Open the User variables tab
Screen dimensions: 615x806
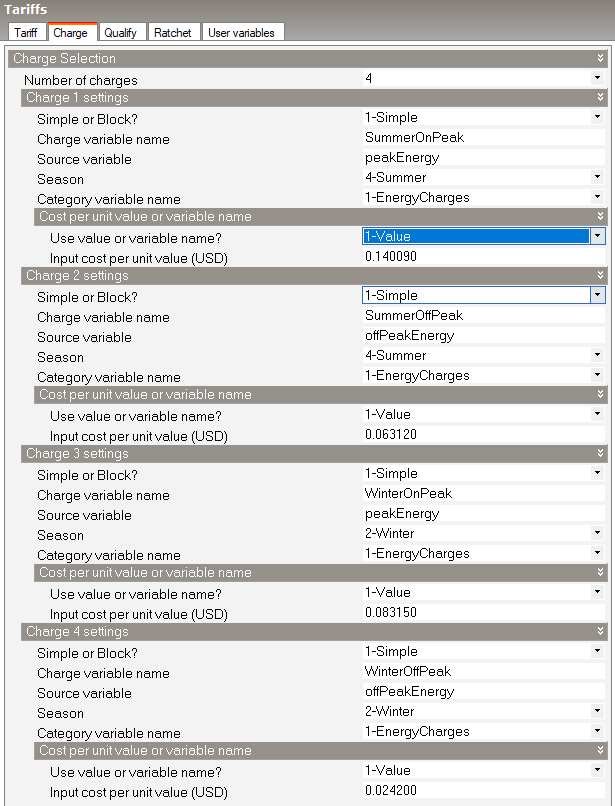coord(241,33)
